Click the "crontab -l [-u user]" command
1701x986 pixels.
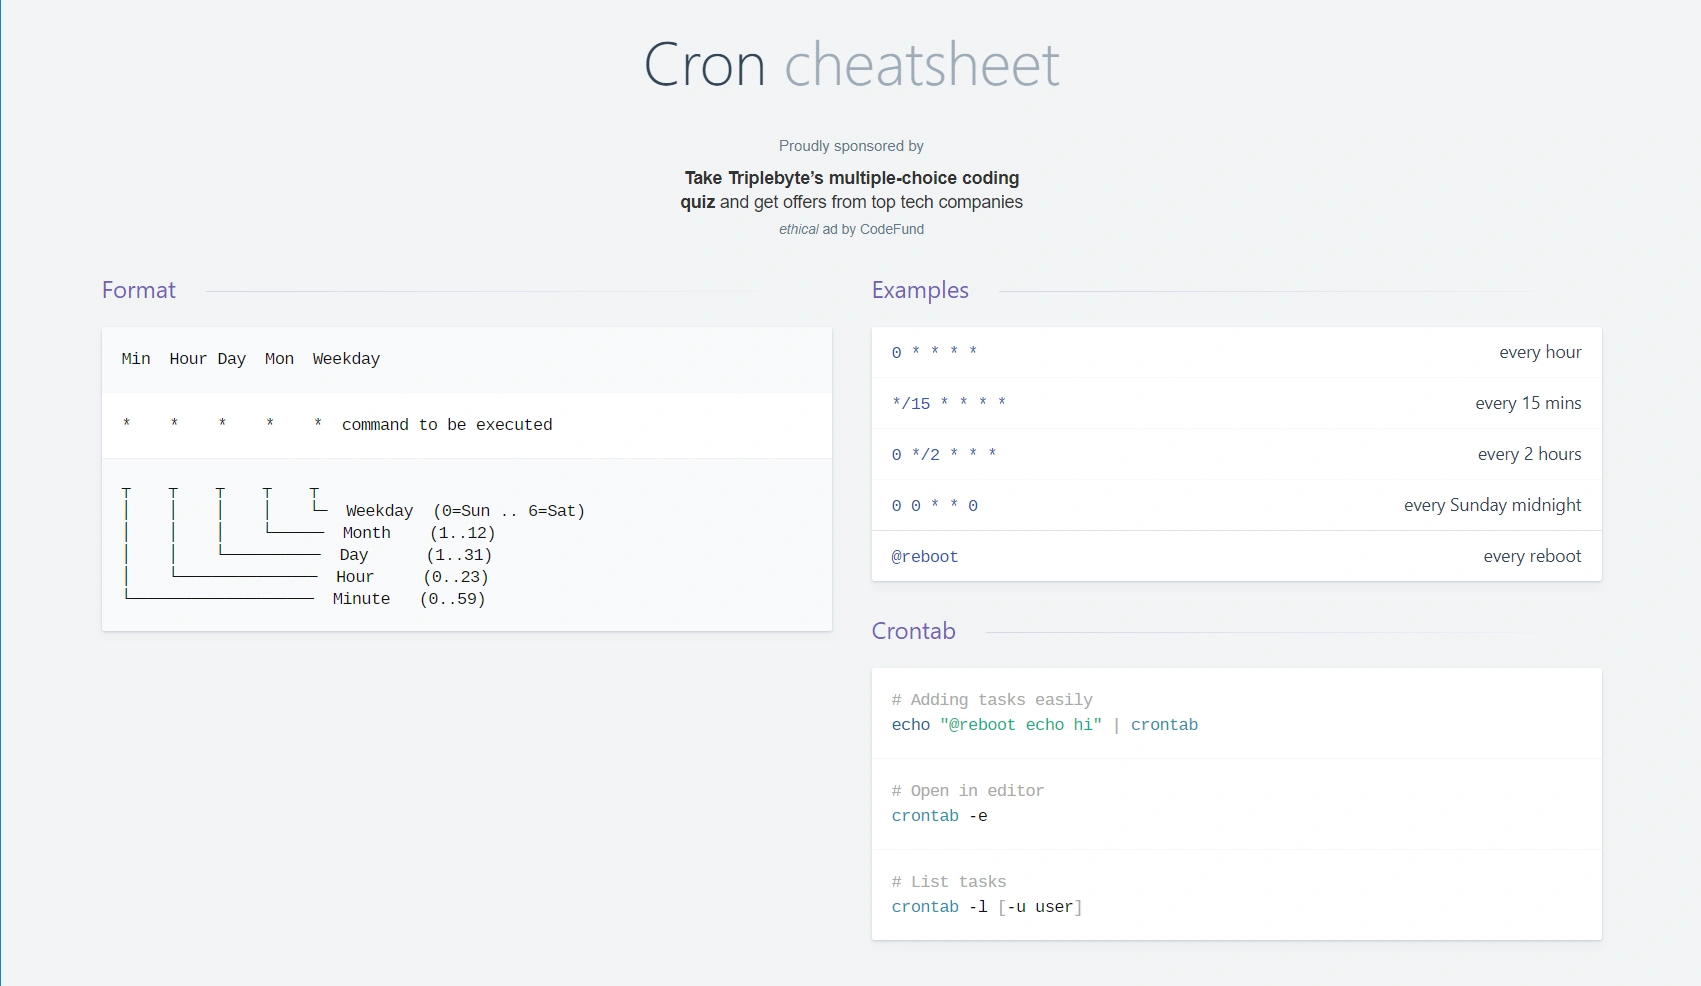click(x=987, y=907)
